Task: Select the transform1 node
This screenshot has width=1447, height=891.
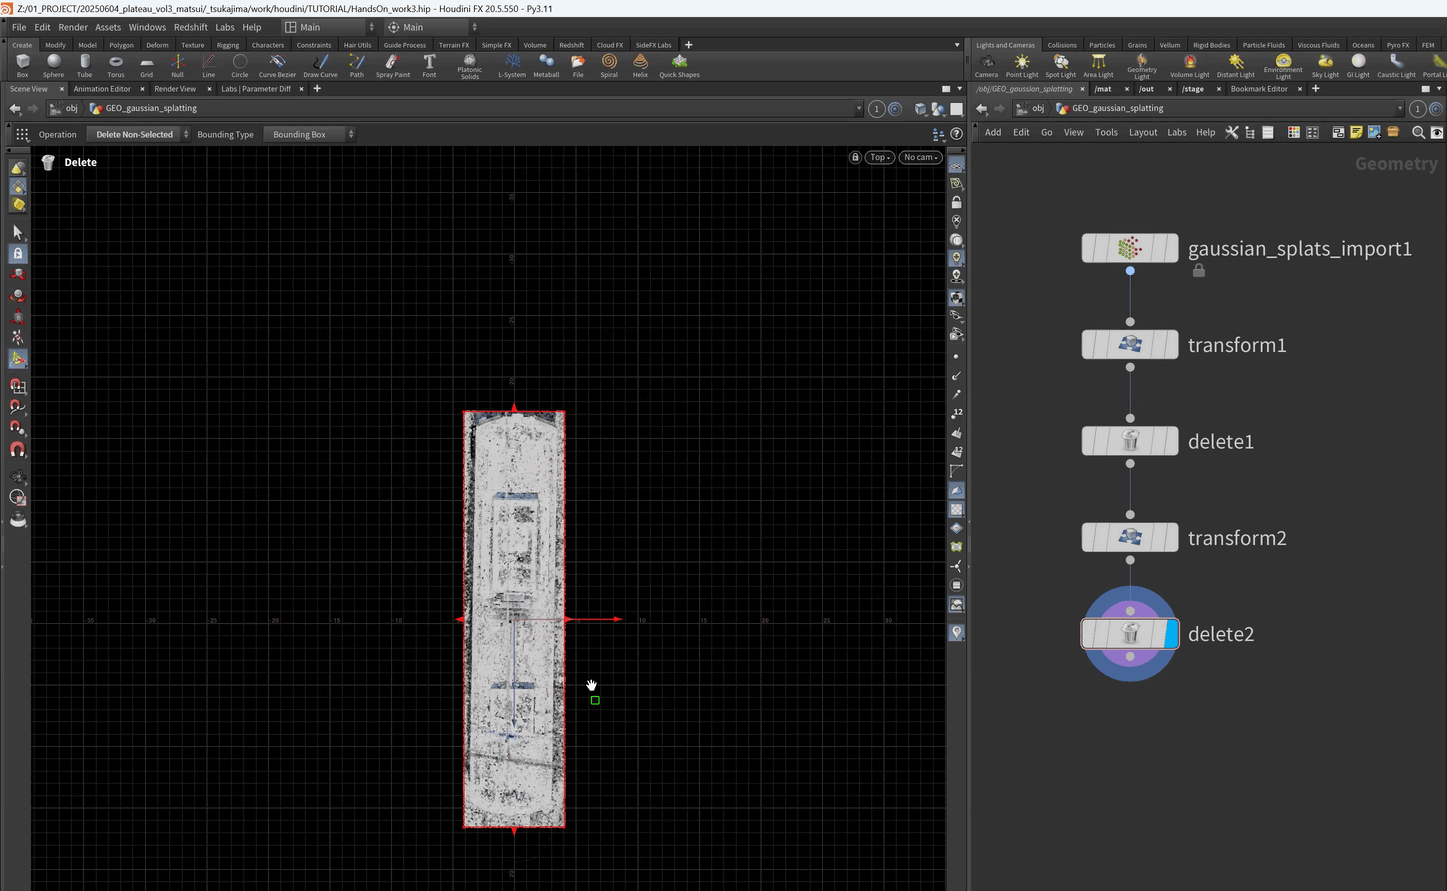Action: coord(1130,345)
